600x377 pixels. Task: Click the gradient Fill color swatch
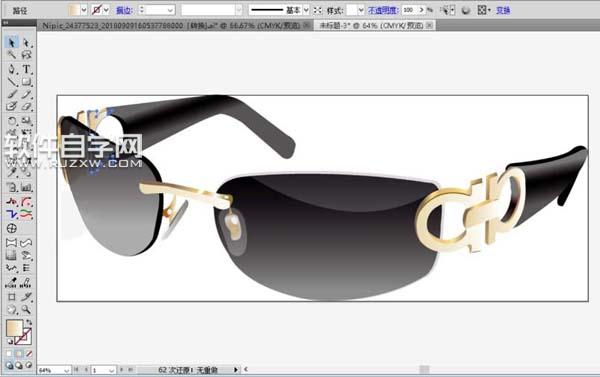tap(14, 328)
